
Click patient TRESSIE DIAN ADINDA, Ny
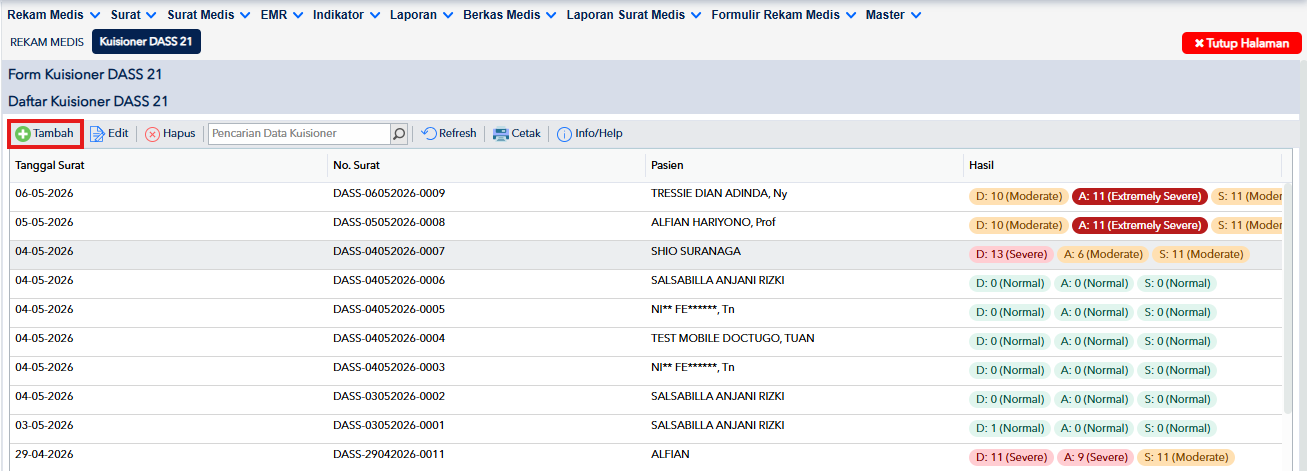click(x=719, y=193)
